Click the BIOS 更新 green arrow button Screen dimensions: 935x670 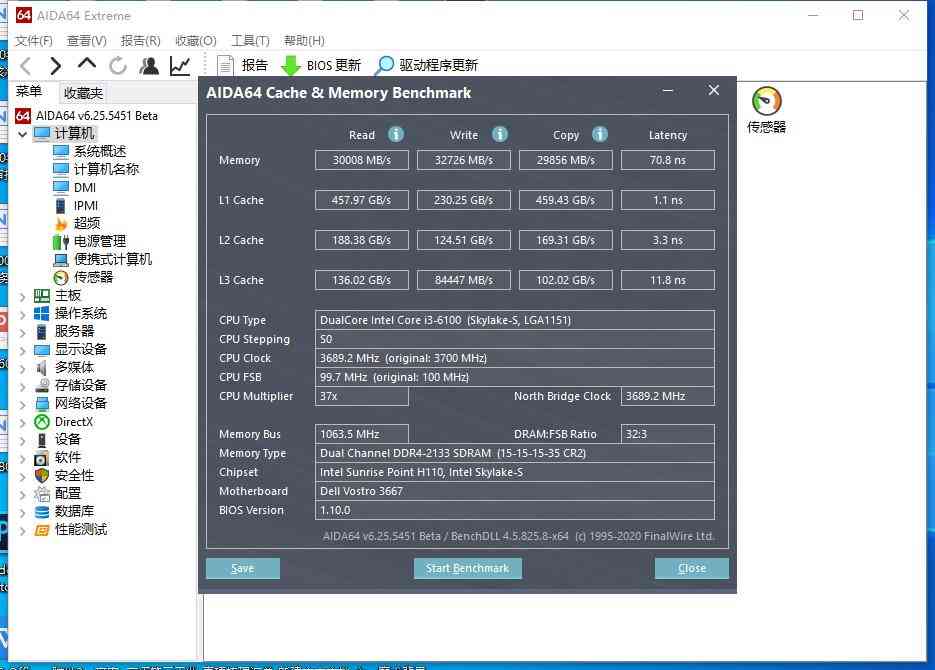[320, 65]
